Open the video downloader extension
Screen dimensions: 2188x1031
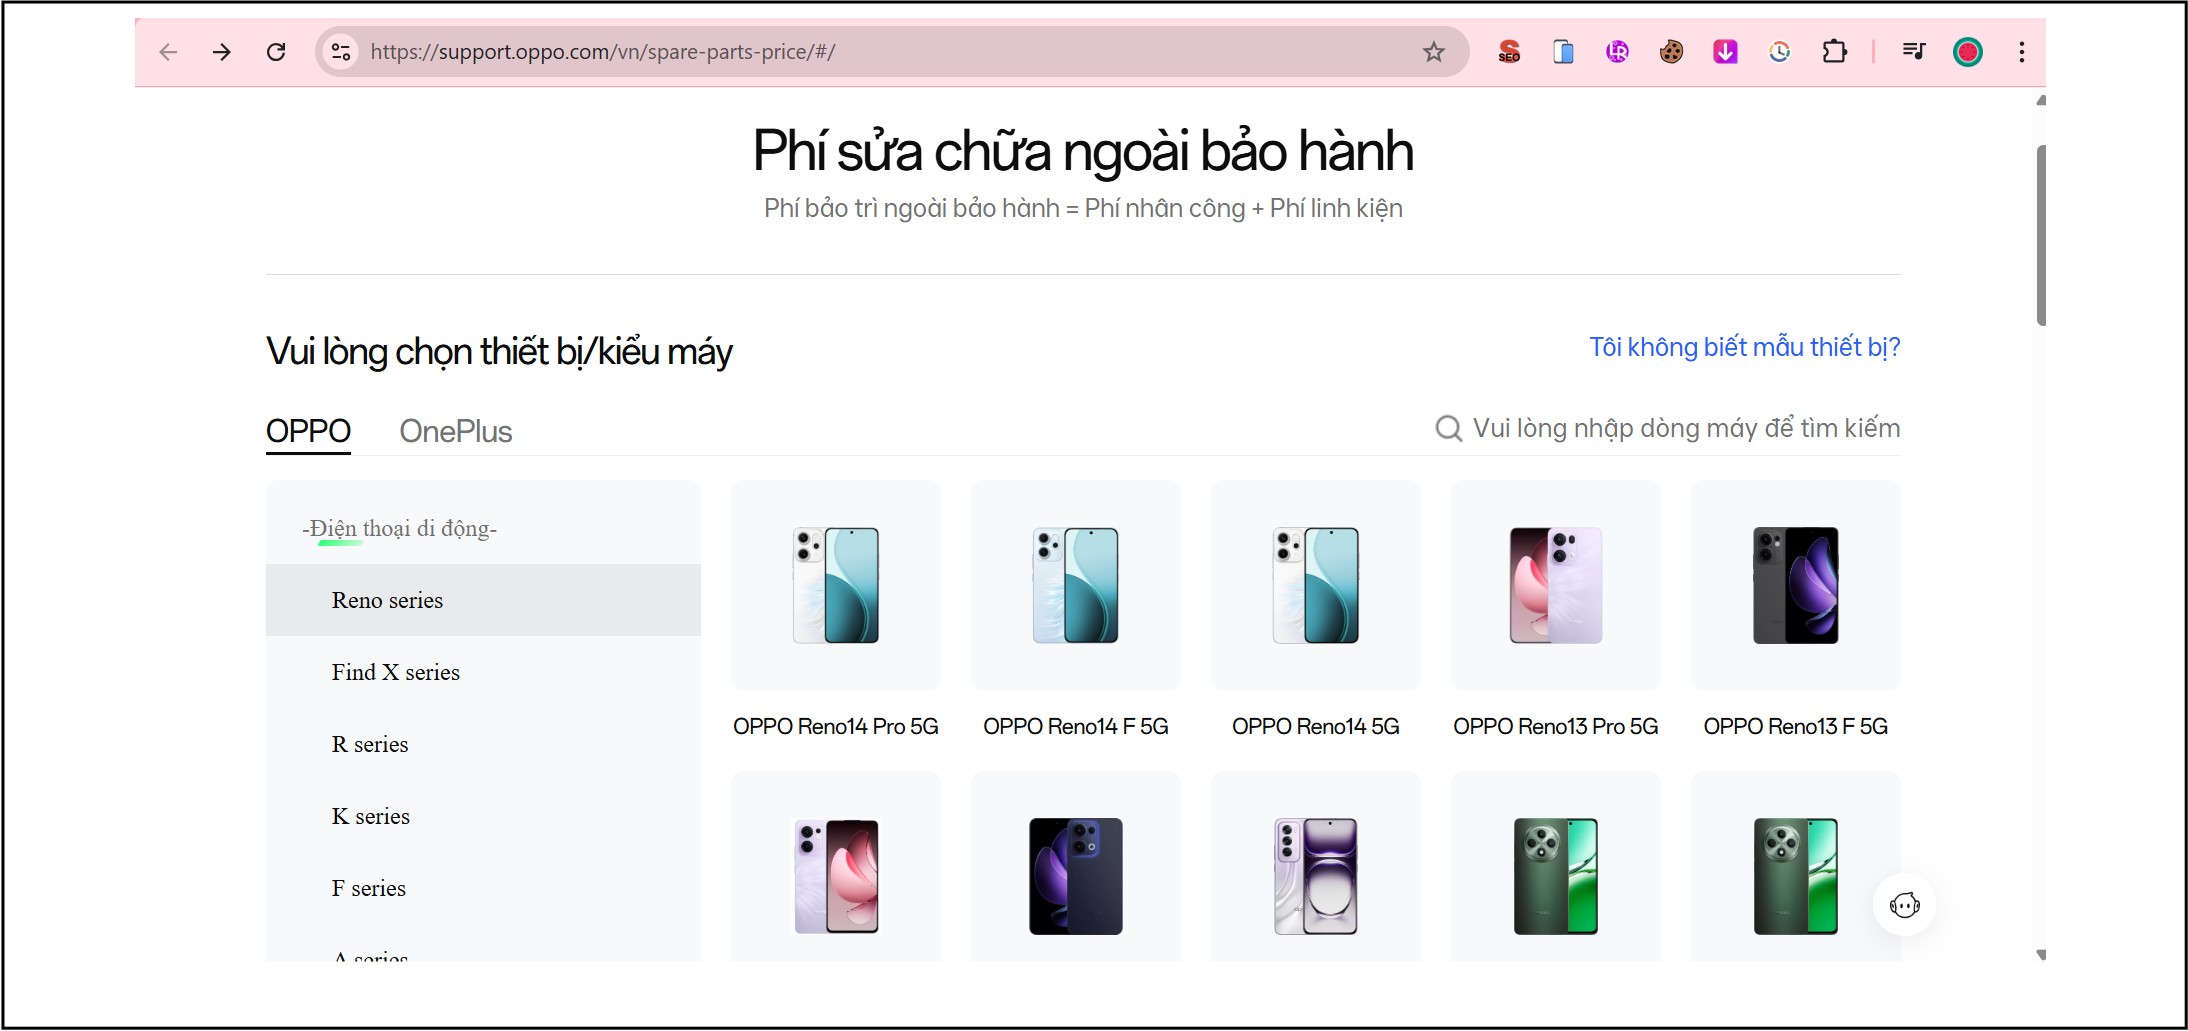click(1724, 51)
